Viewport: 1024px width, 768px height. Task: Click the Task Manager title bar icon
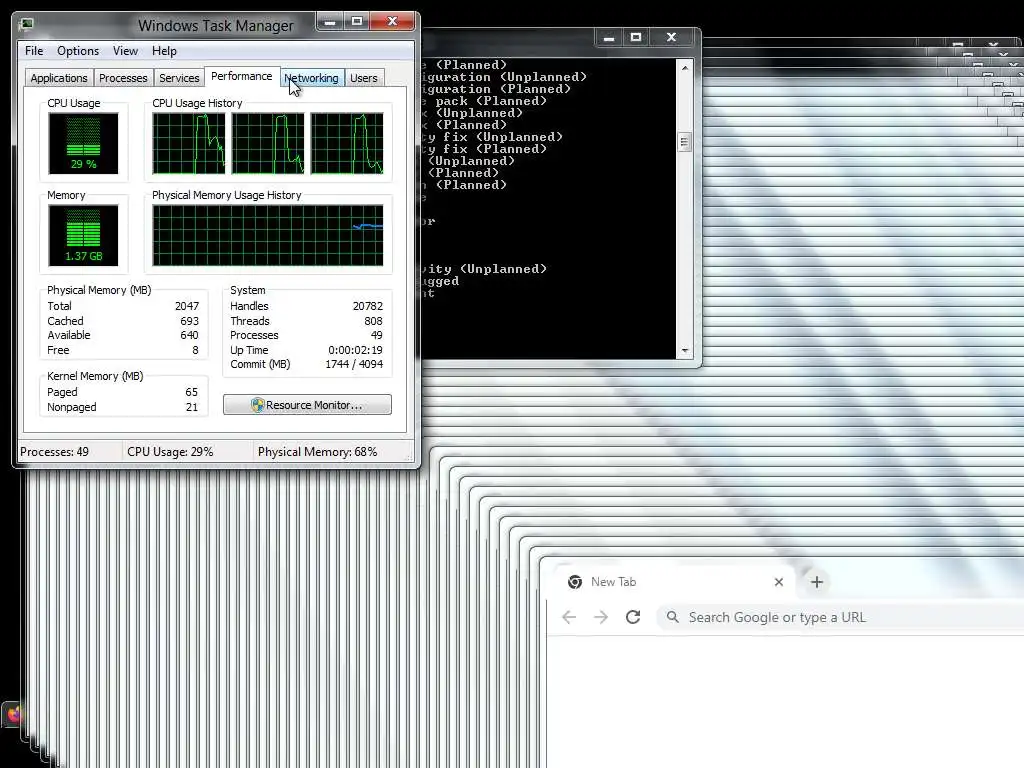pos(27,25)
